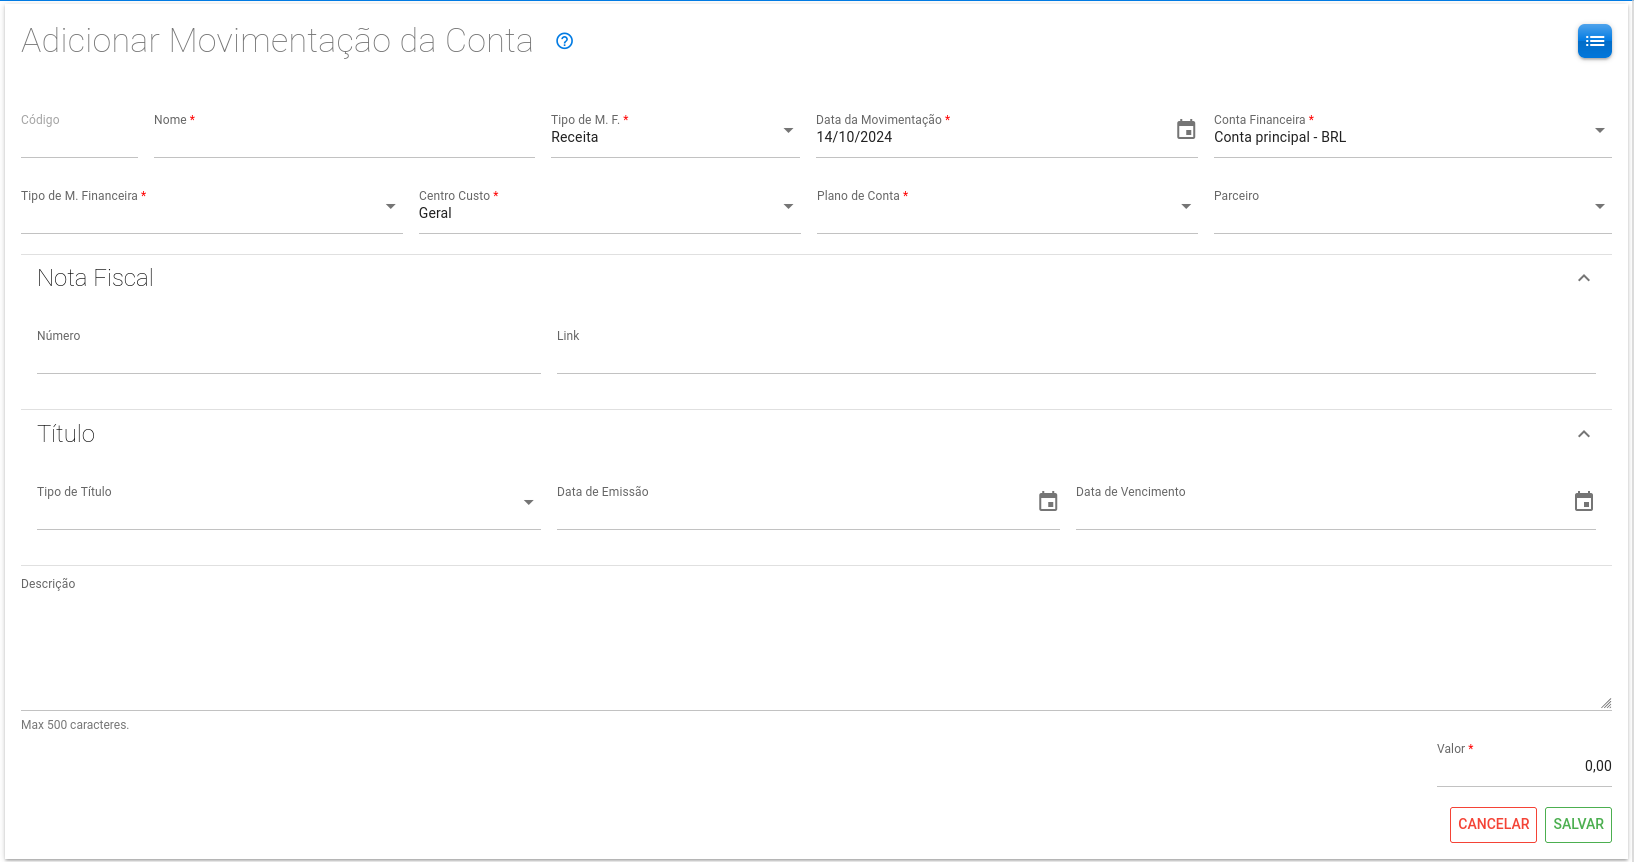Click the Salvar button
This screenshot has width=1634, height=862.
[1578, 824]
